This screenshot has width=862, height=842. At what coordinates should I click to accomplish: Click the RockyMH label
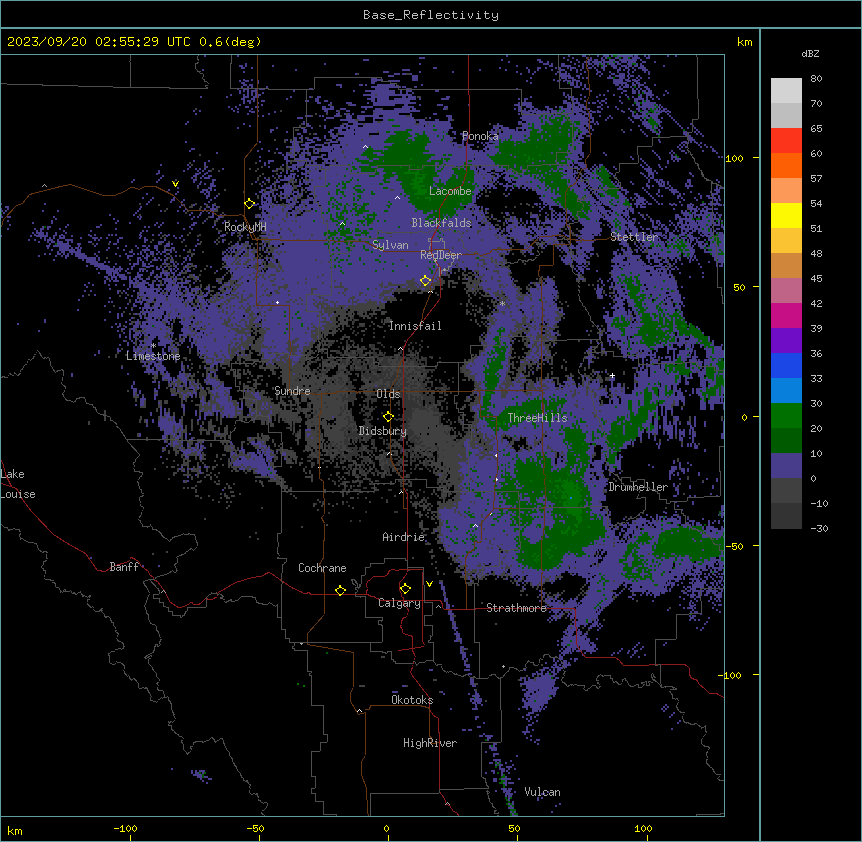coord(245,227)
